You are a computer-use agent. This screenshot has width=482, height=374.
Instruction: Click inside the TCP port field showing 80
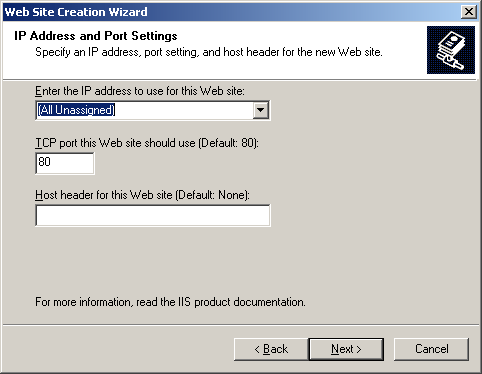[x=65, y=163]
